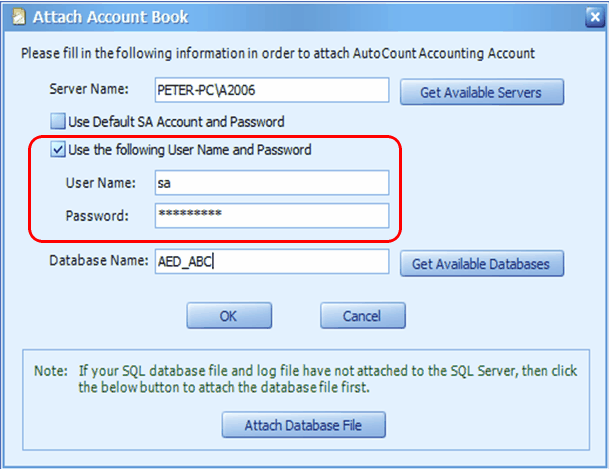Cancel the attach account dialog
Image resolution: width=609 pixels, height=469 pixels.
(x=363, y=316)
